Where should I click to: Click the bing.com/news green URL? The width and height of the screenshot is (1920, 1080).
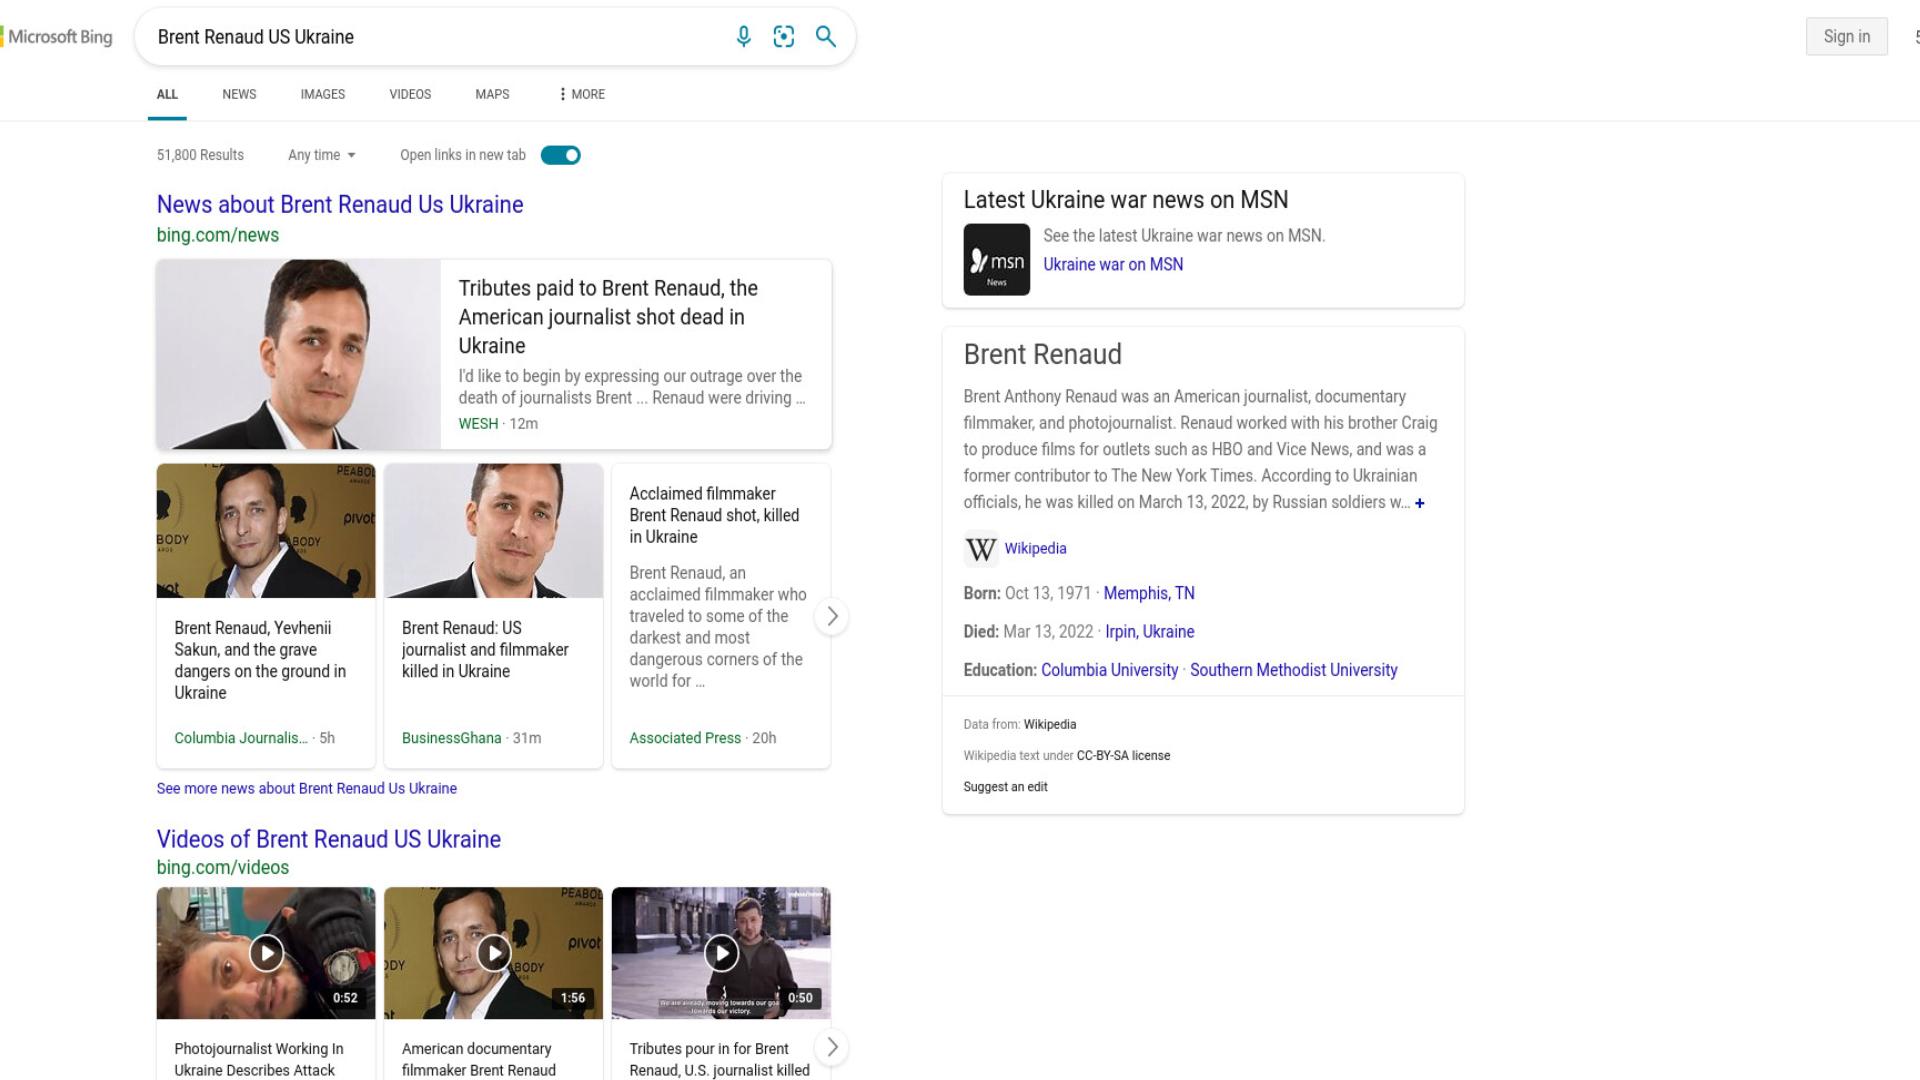point(218,235)
